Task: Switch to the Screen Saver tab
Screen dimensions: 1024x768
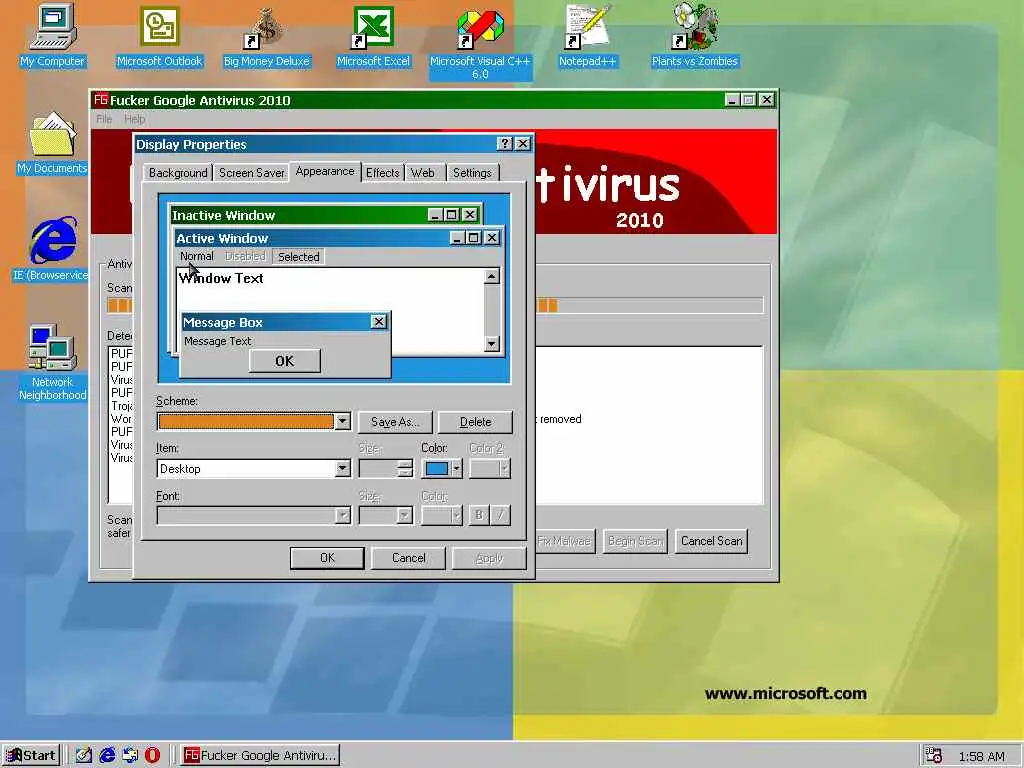Action: coord(251,172)
